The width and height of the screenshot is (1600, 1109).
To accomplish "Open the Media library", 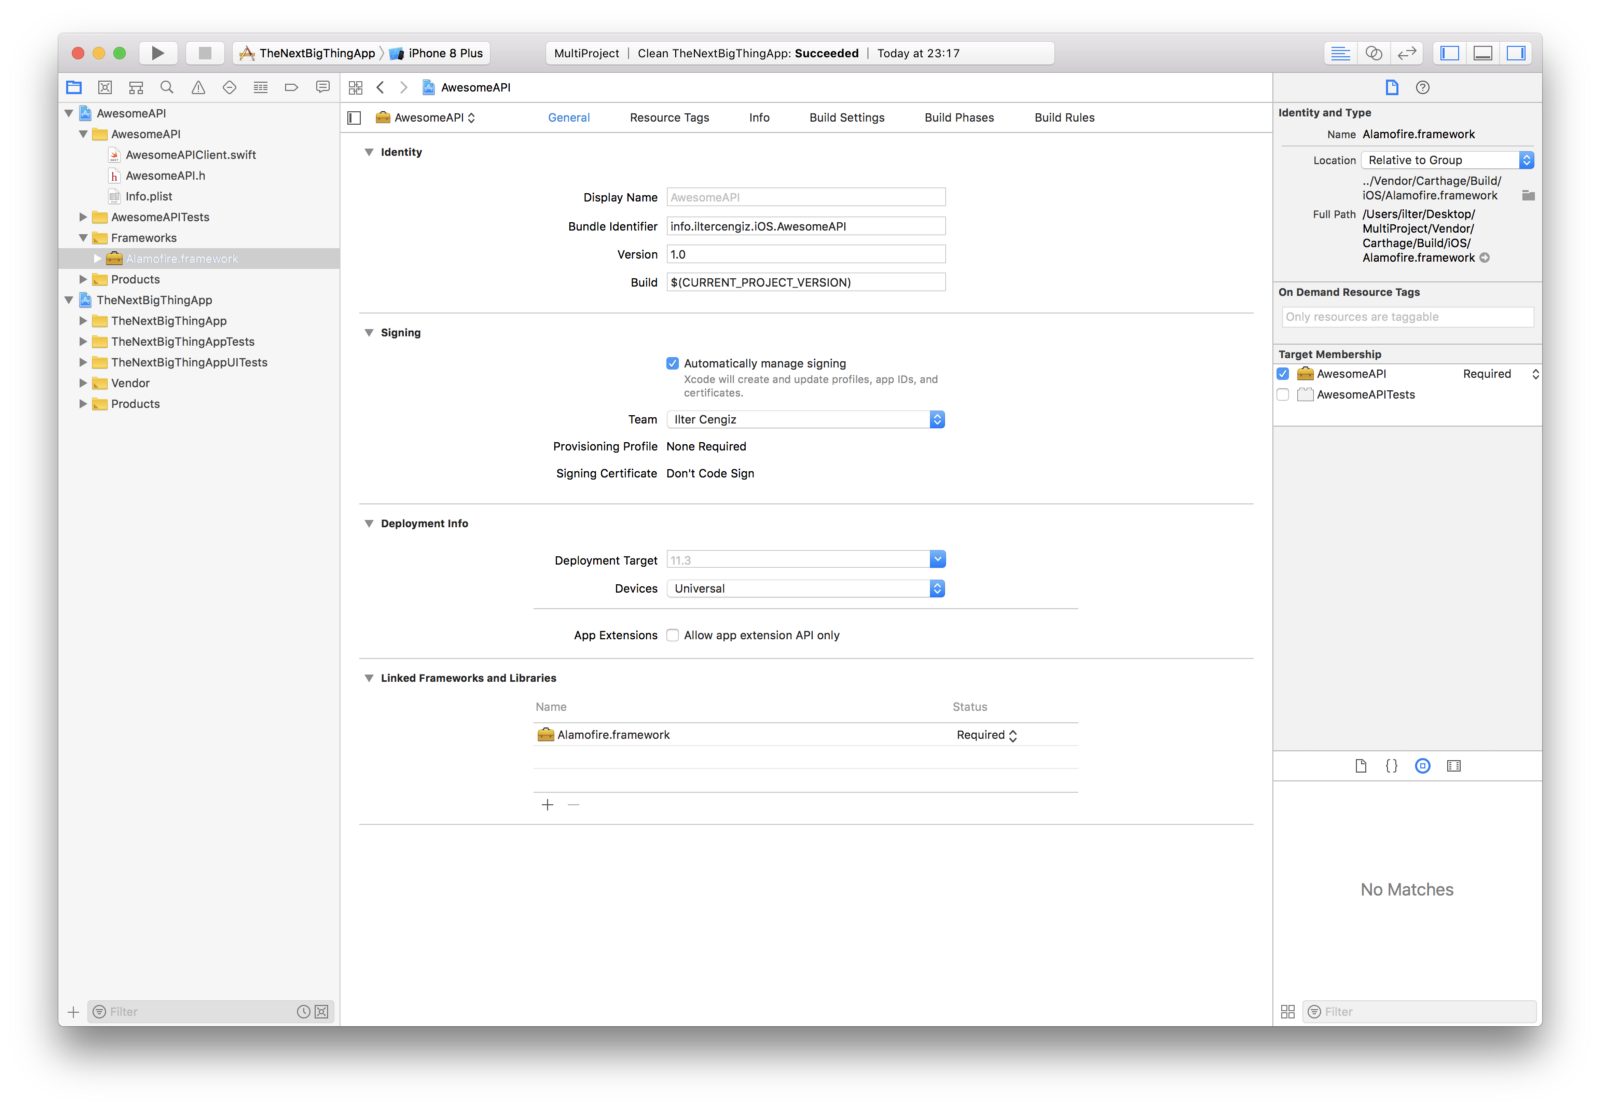I will pos(1454,766).
